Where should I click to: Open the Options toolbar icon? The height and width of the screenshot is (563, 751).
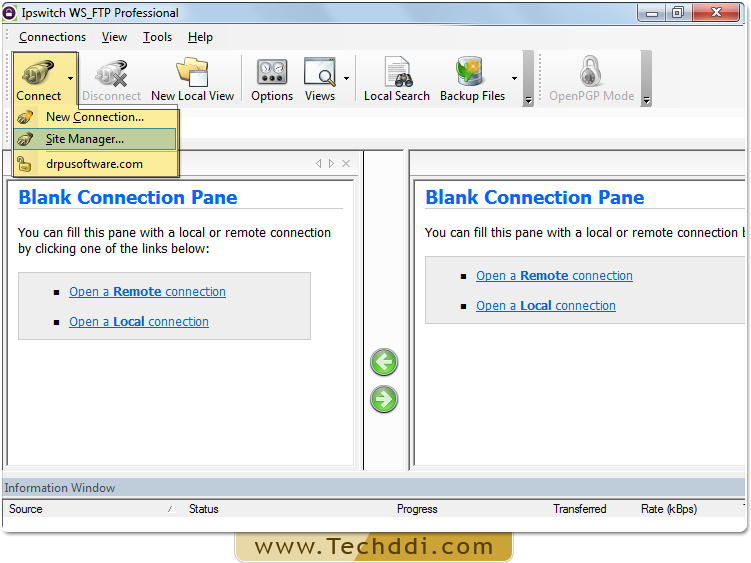point(272,77)
